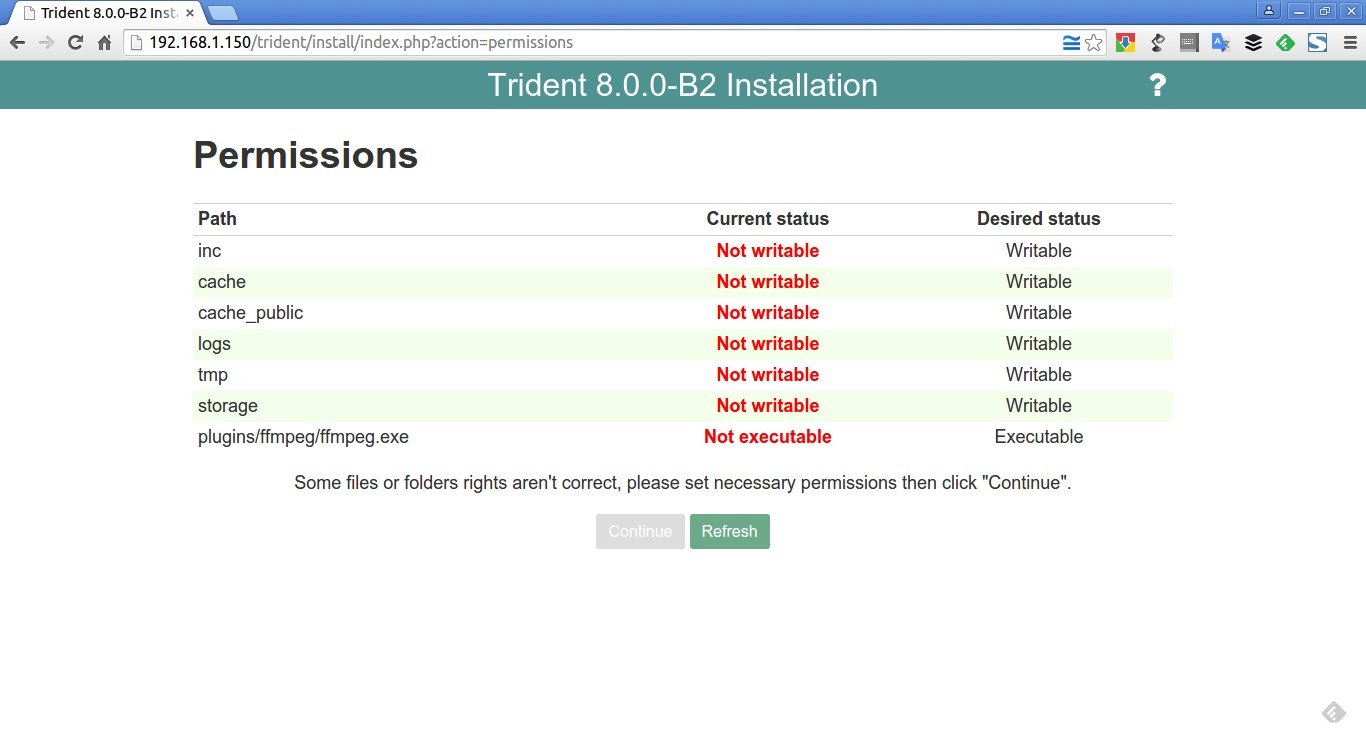Click the Refresh button
Image resolution: width=1366 pixels, height=744 pixels.
[730, 531]
